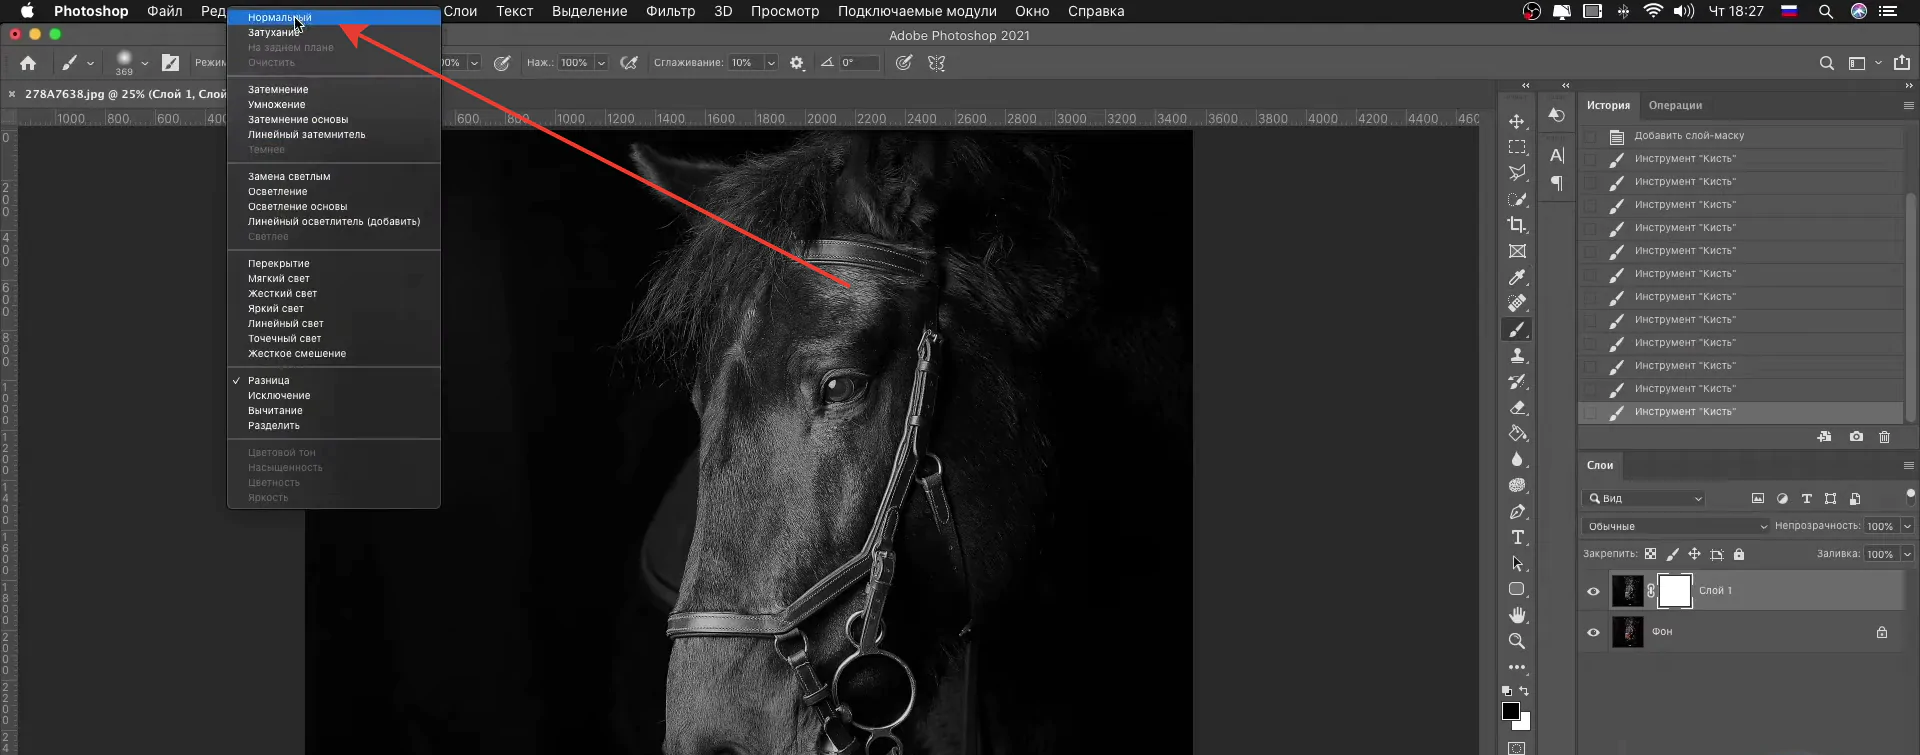Open History panel menu
Screen dimensions: 1920x755
click(x=1908, y=105)
